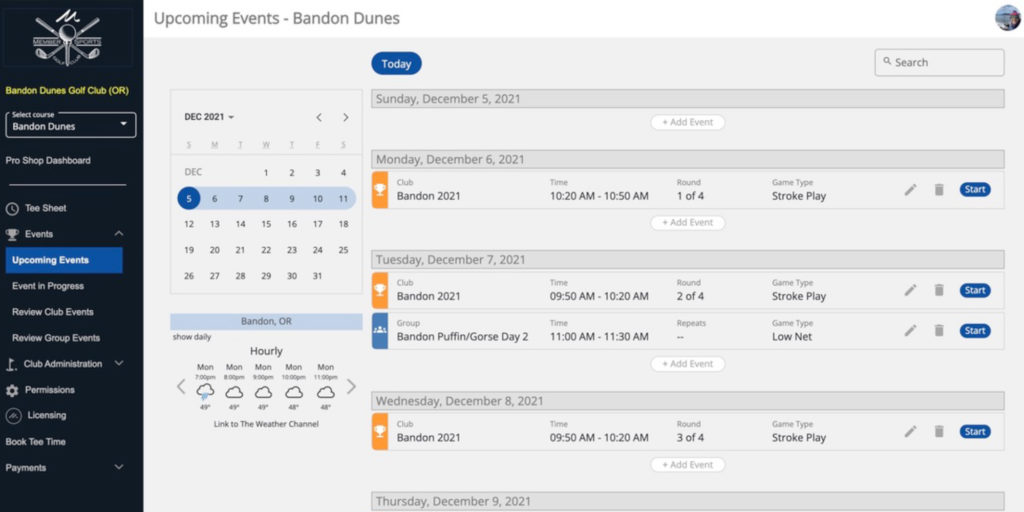Click the blue group icon beside Bandon Puffin/Gorse

(380, 331)
